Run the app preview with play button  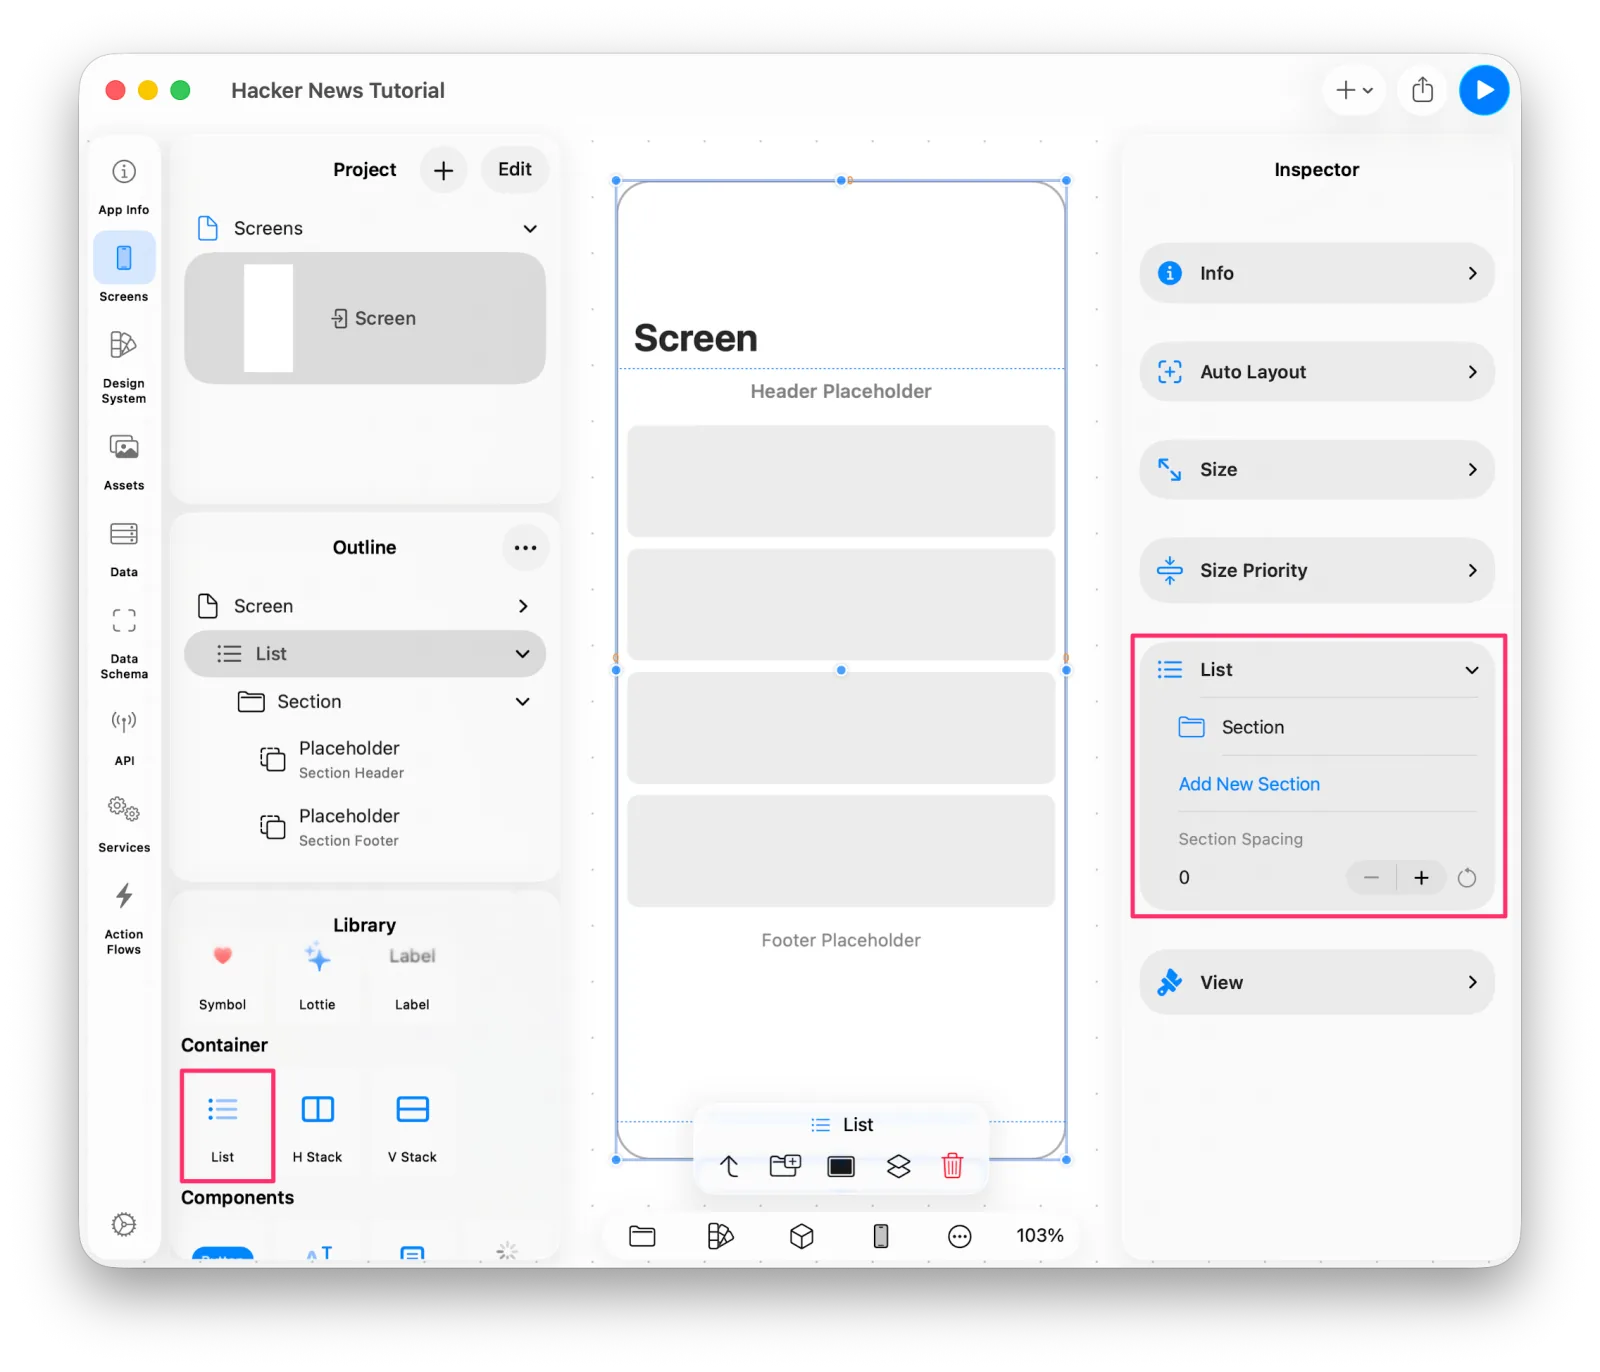1484,91
